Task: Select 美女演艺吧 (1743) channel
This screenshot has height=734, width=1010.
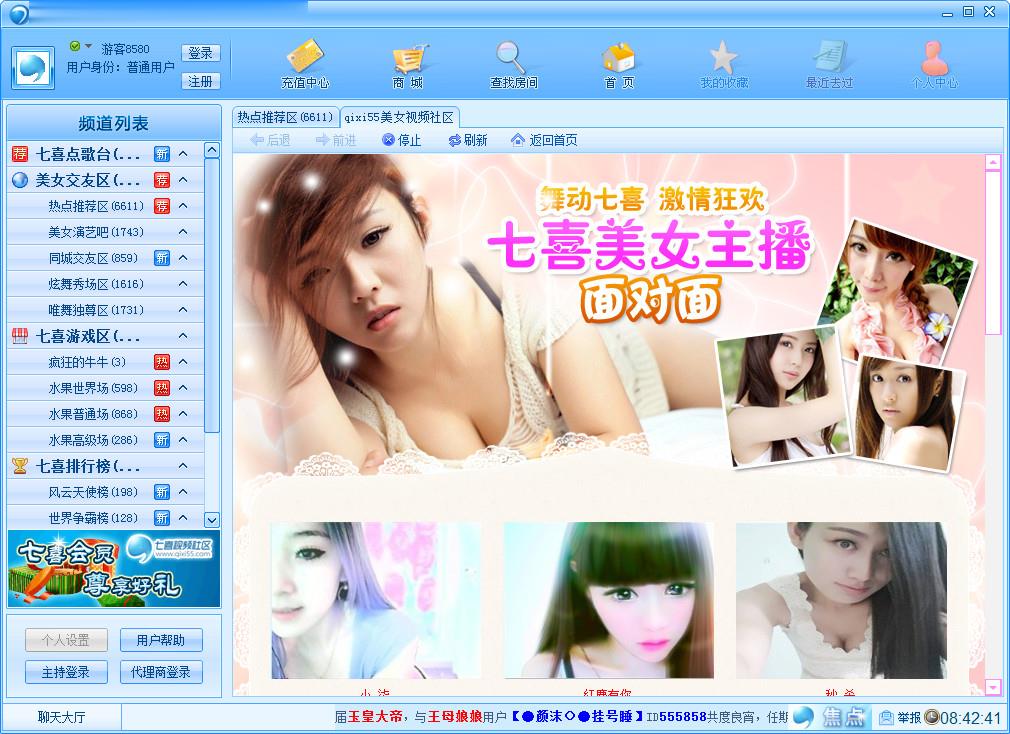Action: pos(105,232)
